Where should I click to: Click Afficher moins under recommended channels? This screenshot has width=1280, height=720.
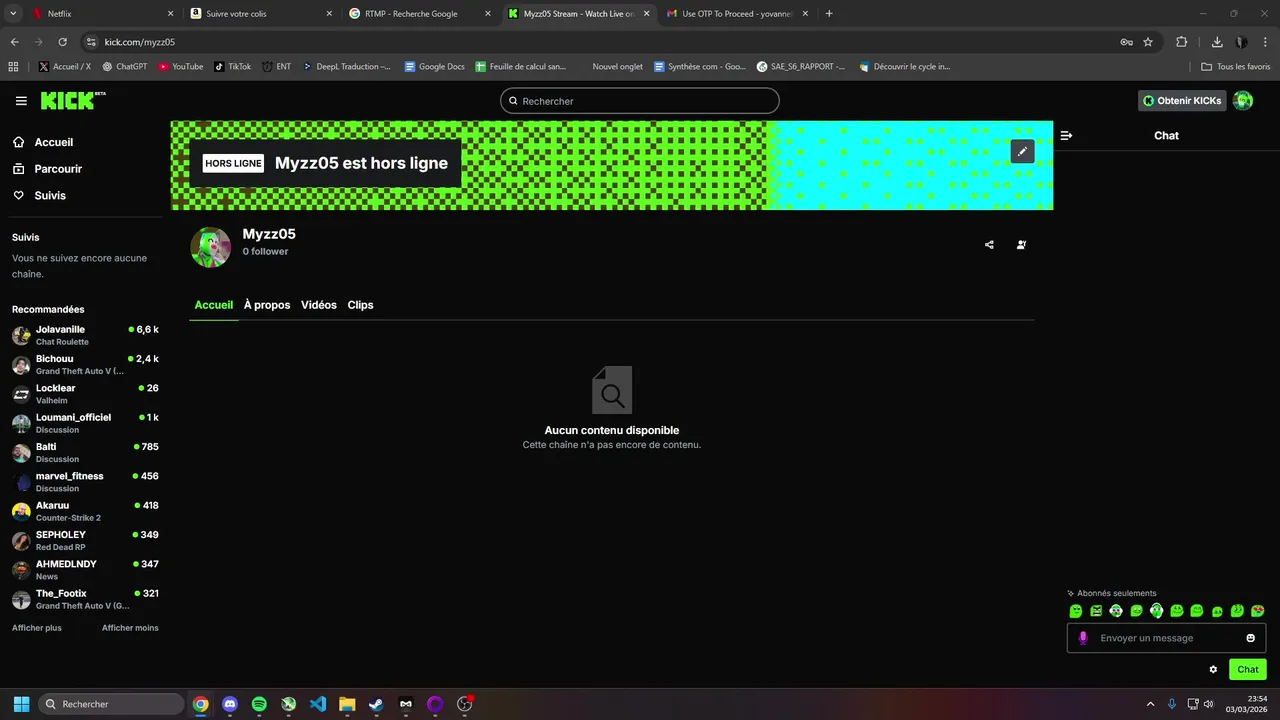130,628
